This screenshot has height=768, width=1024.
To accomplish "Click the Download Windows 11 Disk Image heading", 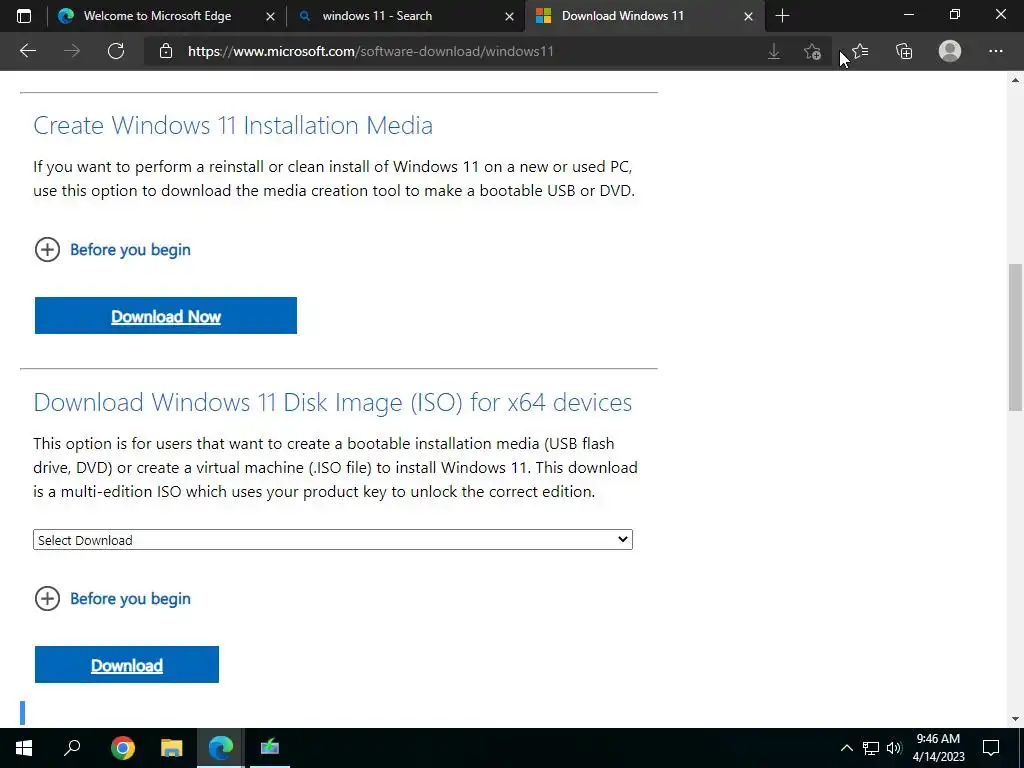I will (332, 402).
